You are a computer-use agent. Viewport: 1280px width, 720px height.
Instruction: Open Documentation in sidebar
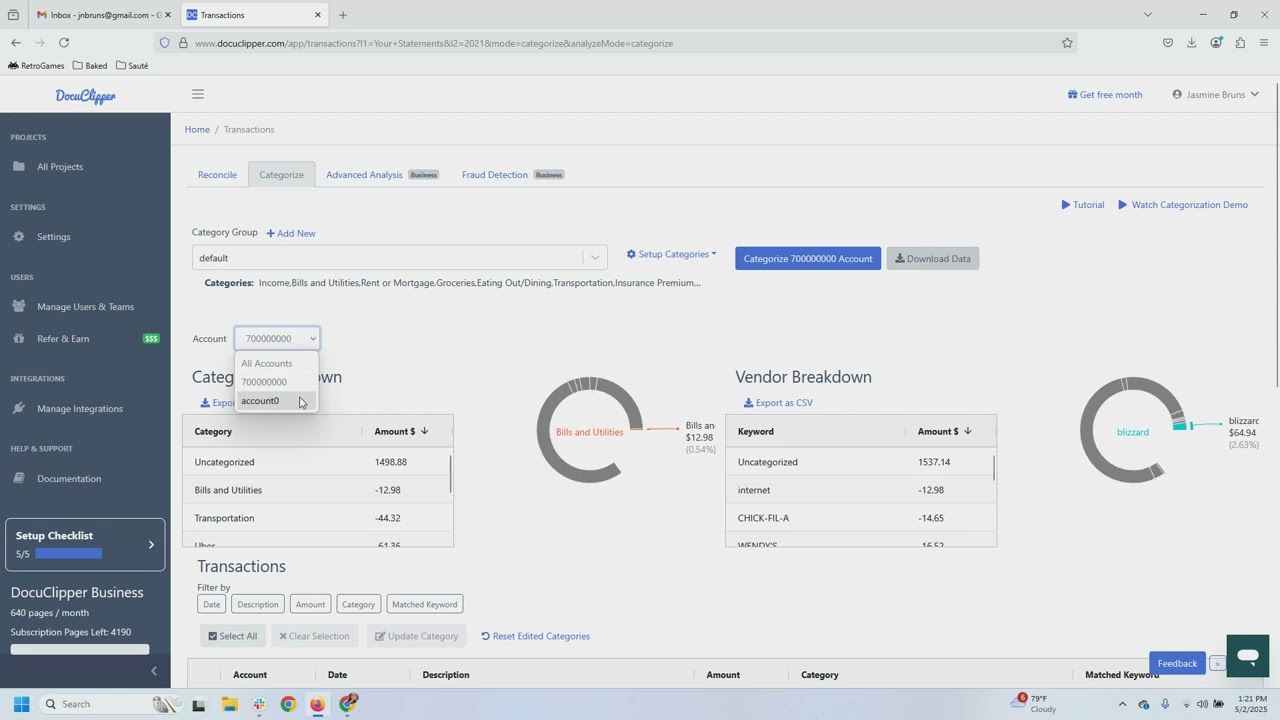coord(69,479)
